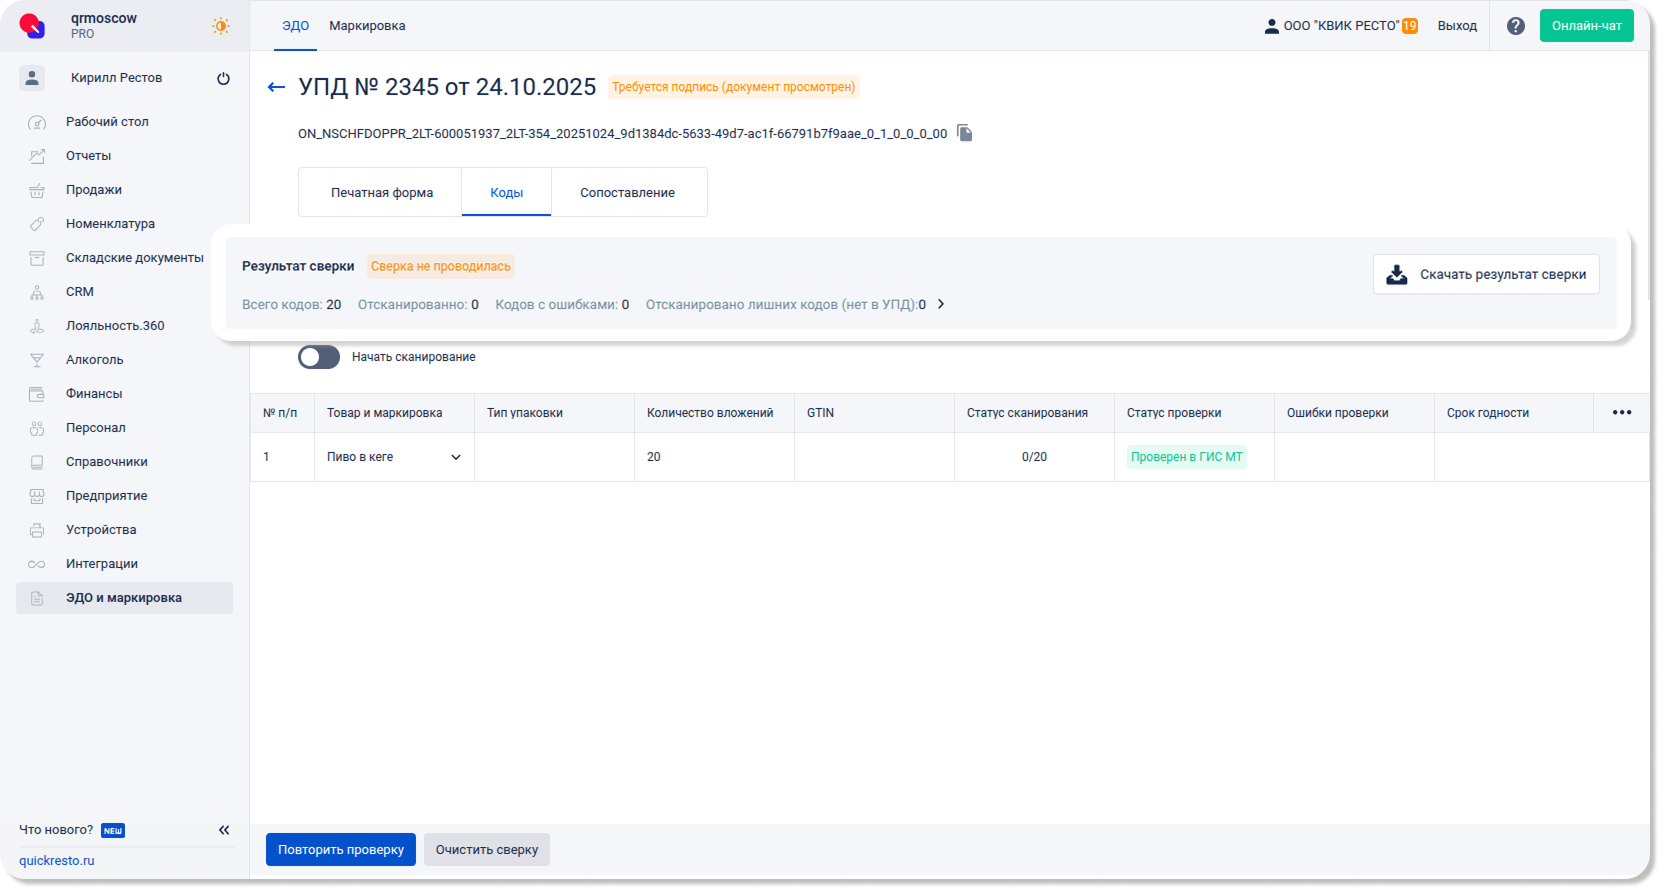Download results via Скачать результат сверки

1486,274
